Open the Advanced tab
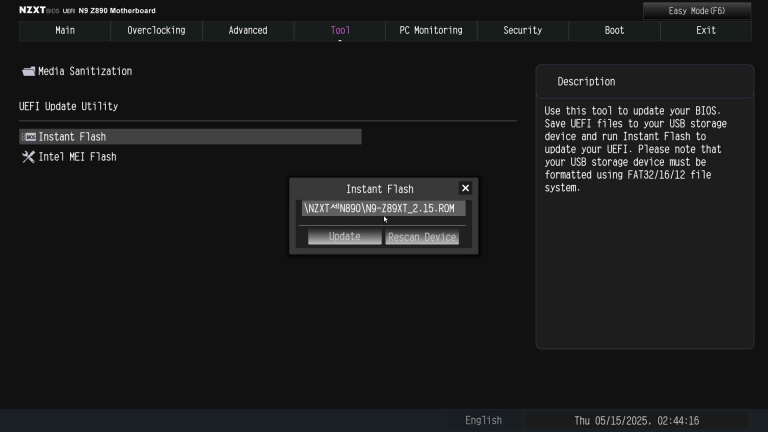 coord(248,30)
